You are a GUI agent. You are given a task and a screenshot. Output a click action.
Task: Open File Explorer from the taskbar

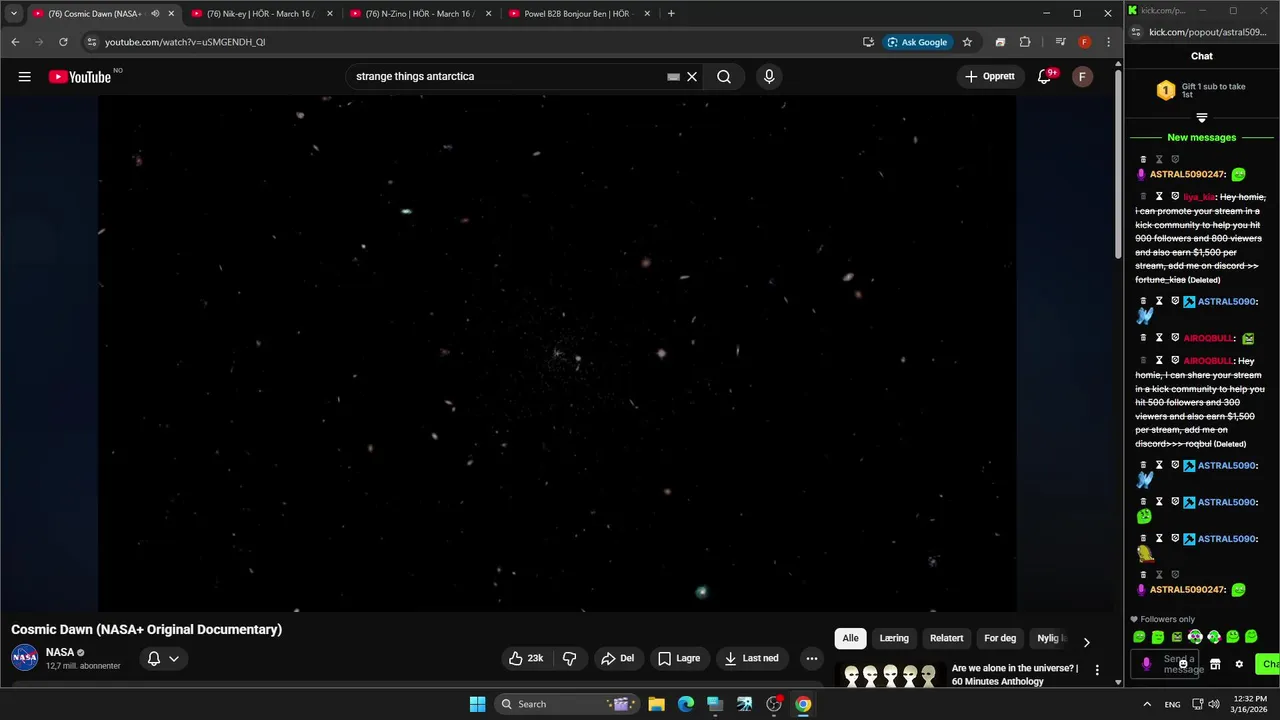point(656,704)
